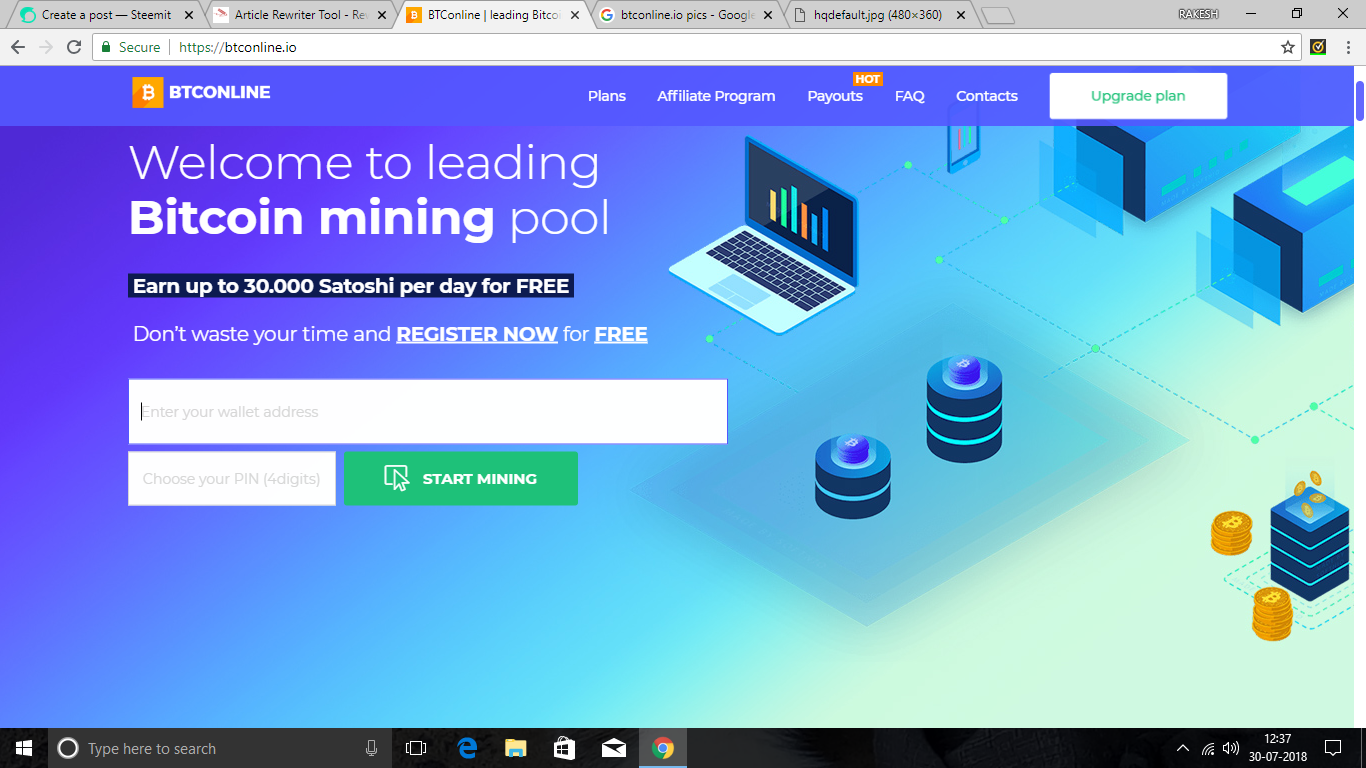
Task: Switch to the hqdefault.jpg tab
Action: [878, 15]
